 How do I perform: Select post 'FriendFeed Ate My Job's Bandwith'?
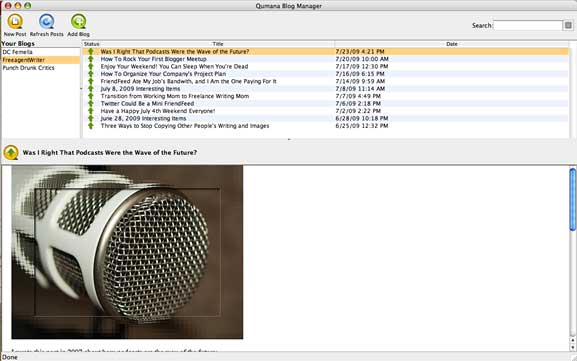click(188, 81)
